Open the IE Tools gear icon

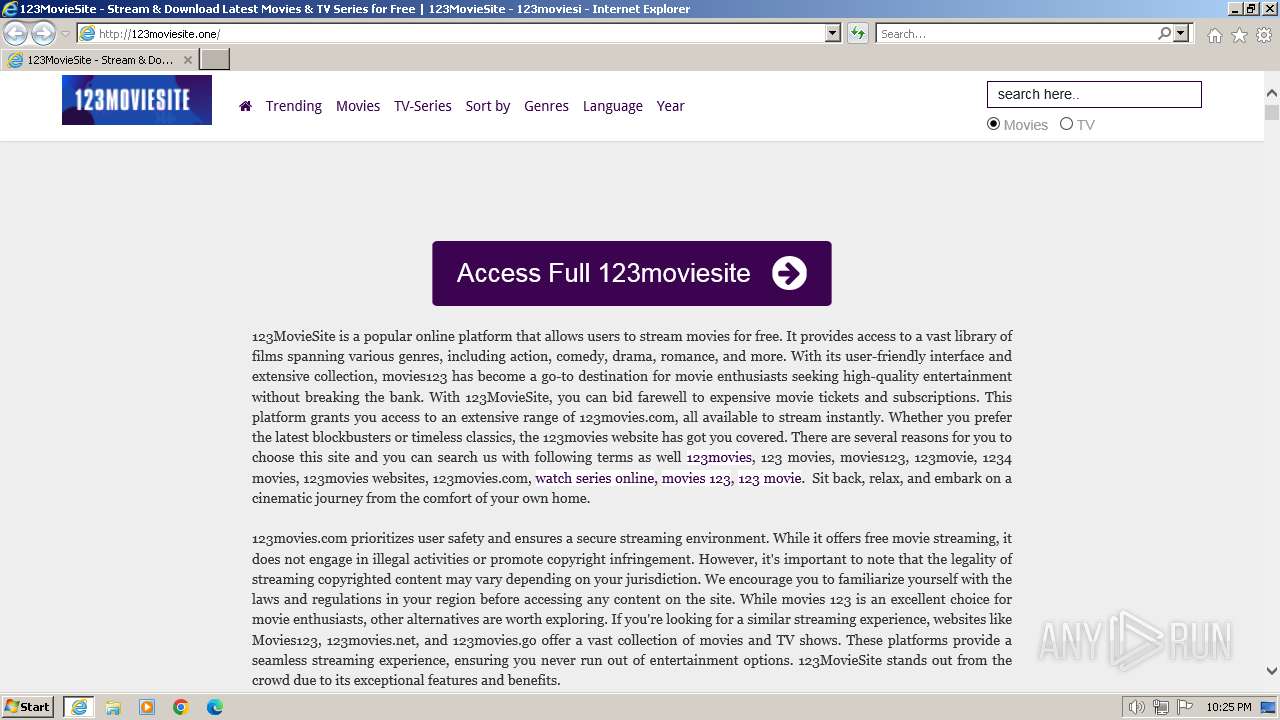tap(1264, 35)
